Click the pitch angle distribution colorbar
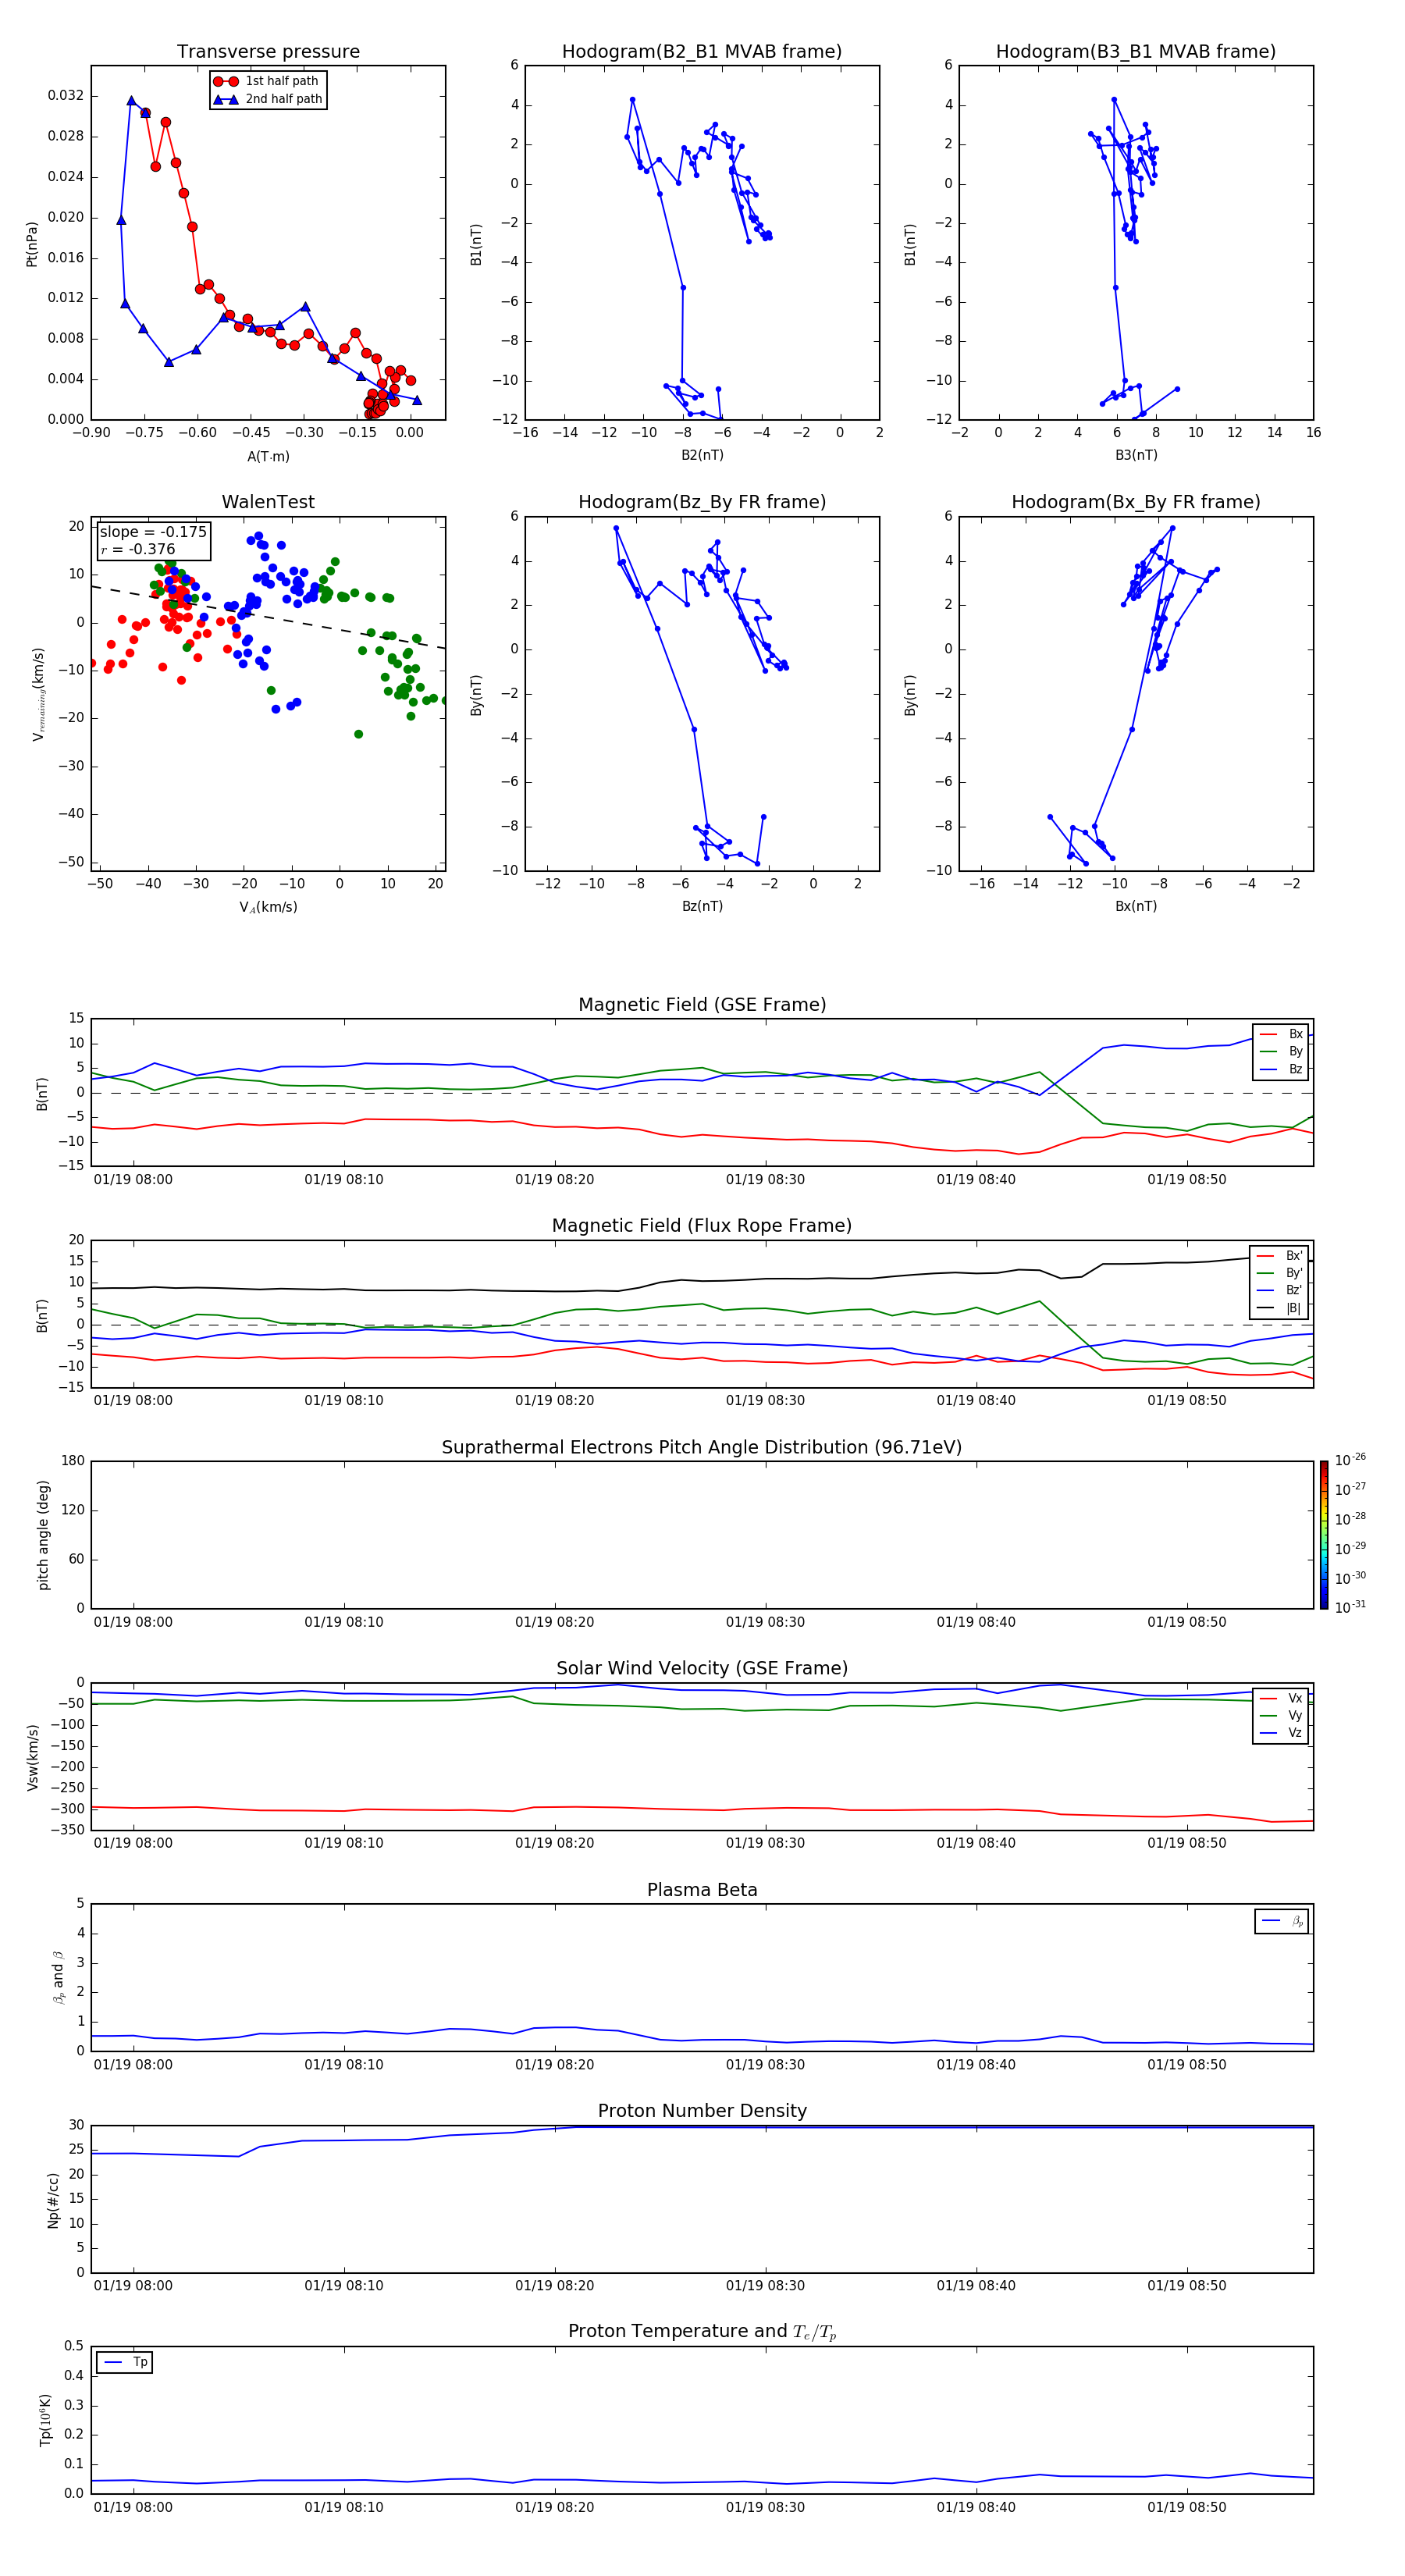1405x2576 pixels. 1324,1535
